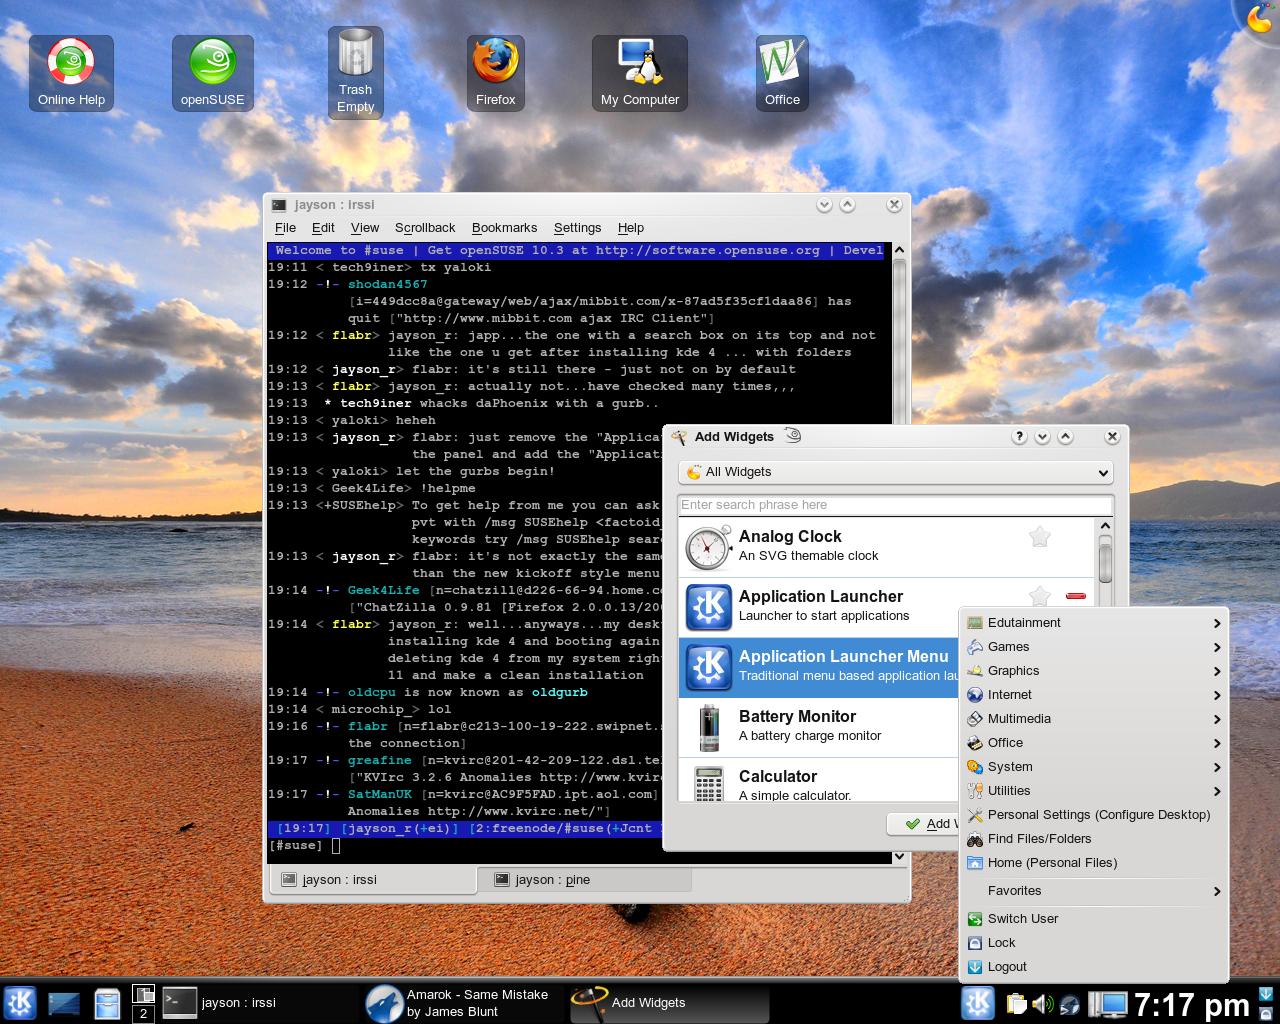Switch to jayson : irssi taskbar entry
The height and width of the screenshot is (1024, 1280).
tap(259, 1003)
